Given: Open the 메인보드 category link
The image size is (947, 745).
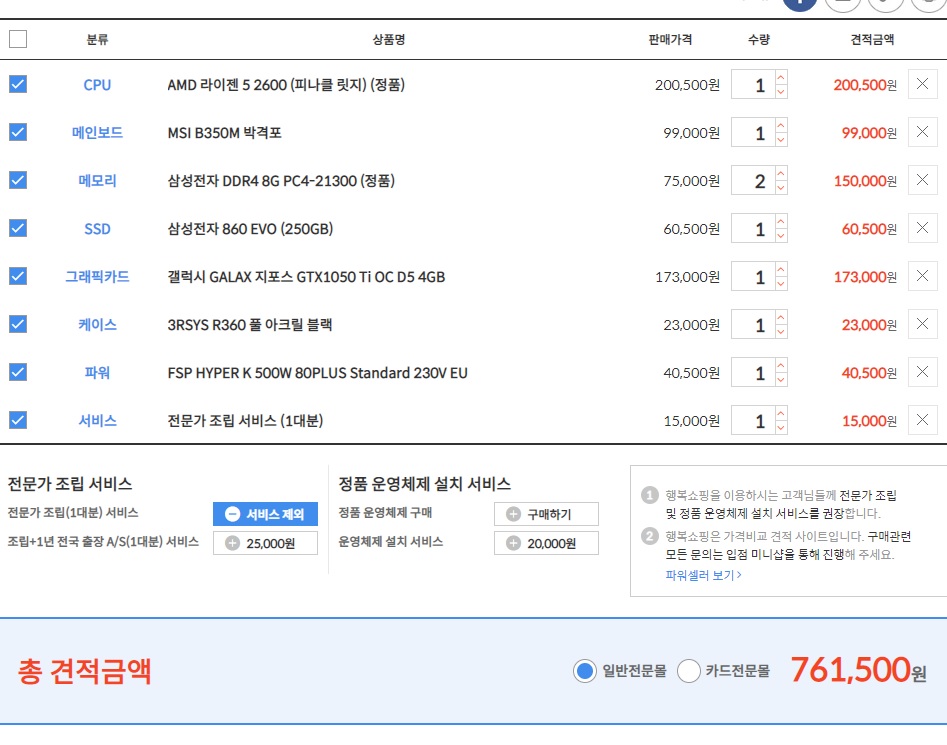Looking at the screenshot, I should point(97,132).
